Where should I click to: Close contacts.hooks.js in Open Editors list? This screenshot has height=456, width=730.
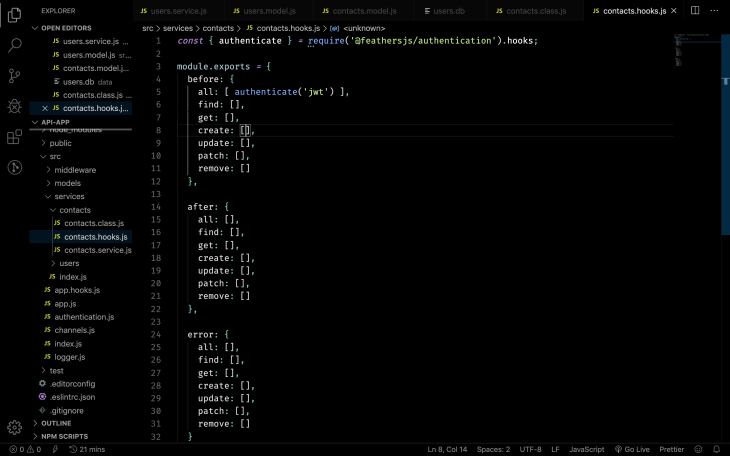[x=43, y=108]
